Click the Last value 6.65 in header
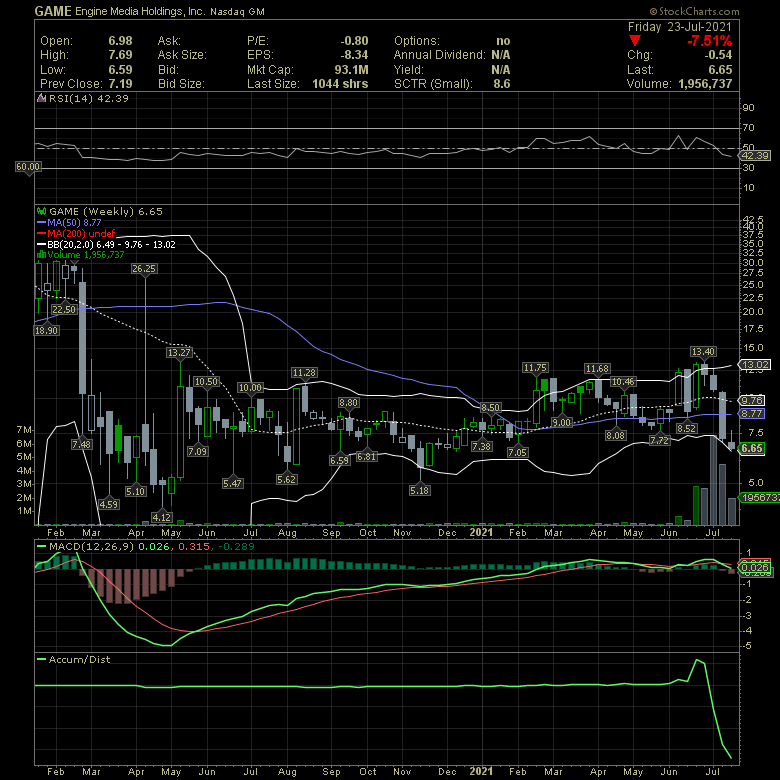The width and height of the screenshot is (780, 780). pos(720,70)
